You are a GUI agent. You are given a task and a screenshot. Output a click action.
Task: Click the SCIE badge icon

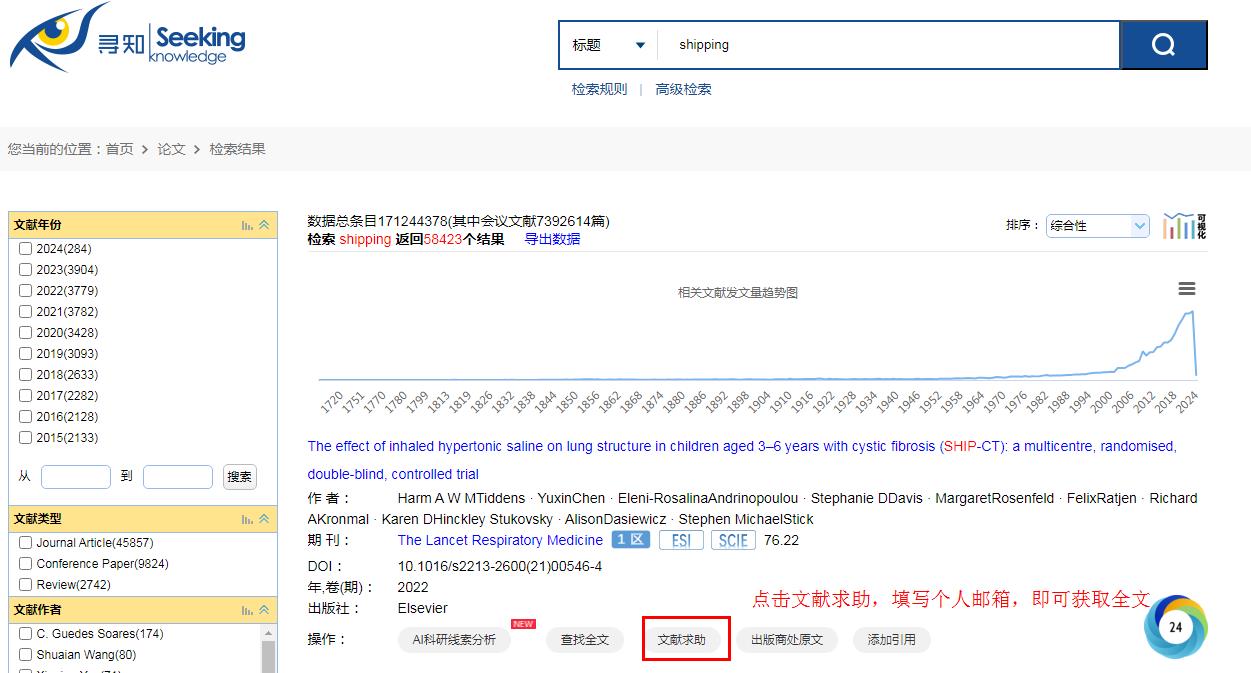733,540
